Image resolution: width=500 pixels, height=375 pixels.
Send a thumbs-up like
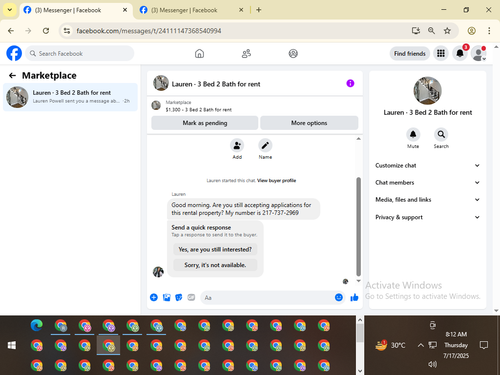(x=354, y=297)
